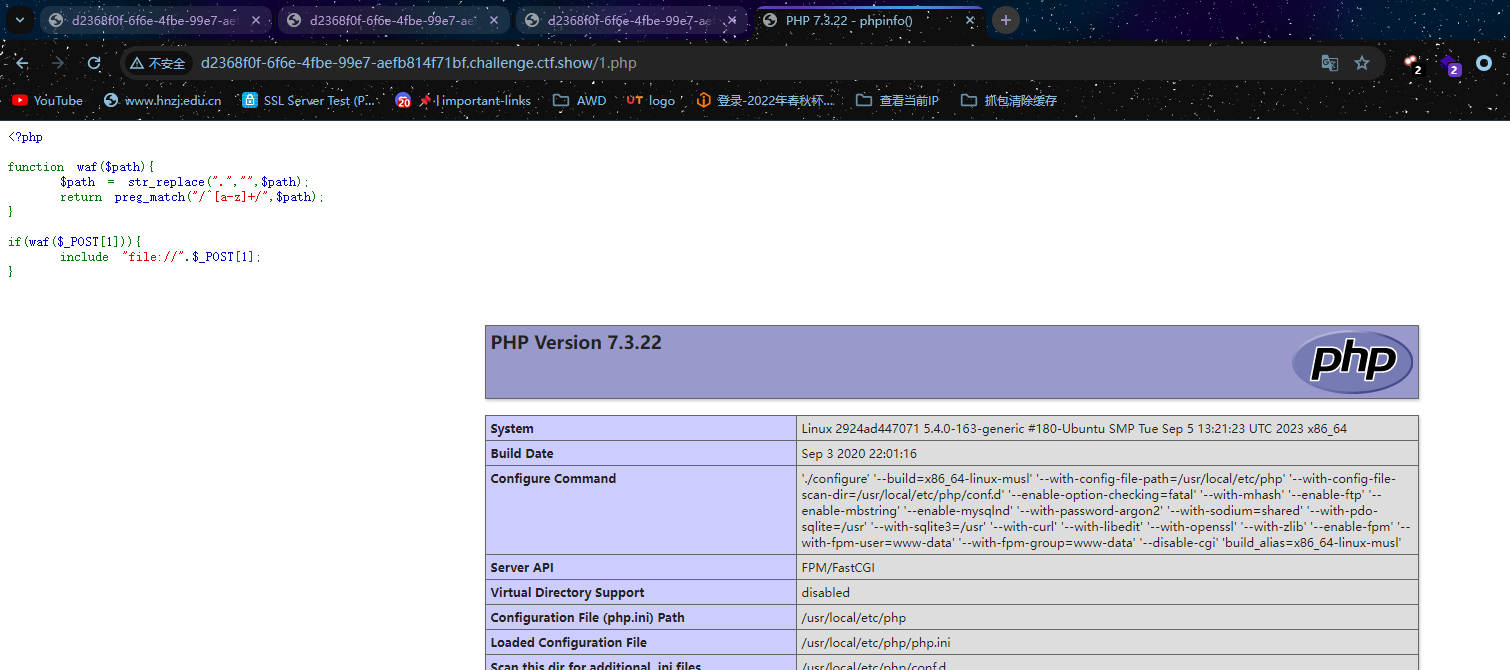Open the new tab plus button
Screen dimensions: 1510x670
(x=1005, y=20)
